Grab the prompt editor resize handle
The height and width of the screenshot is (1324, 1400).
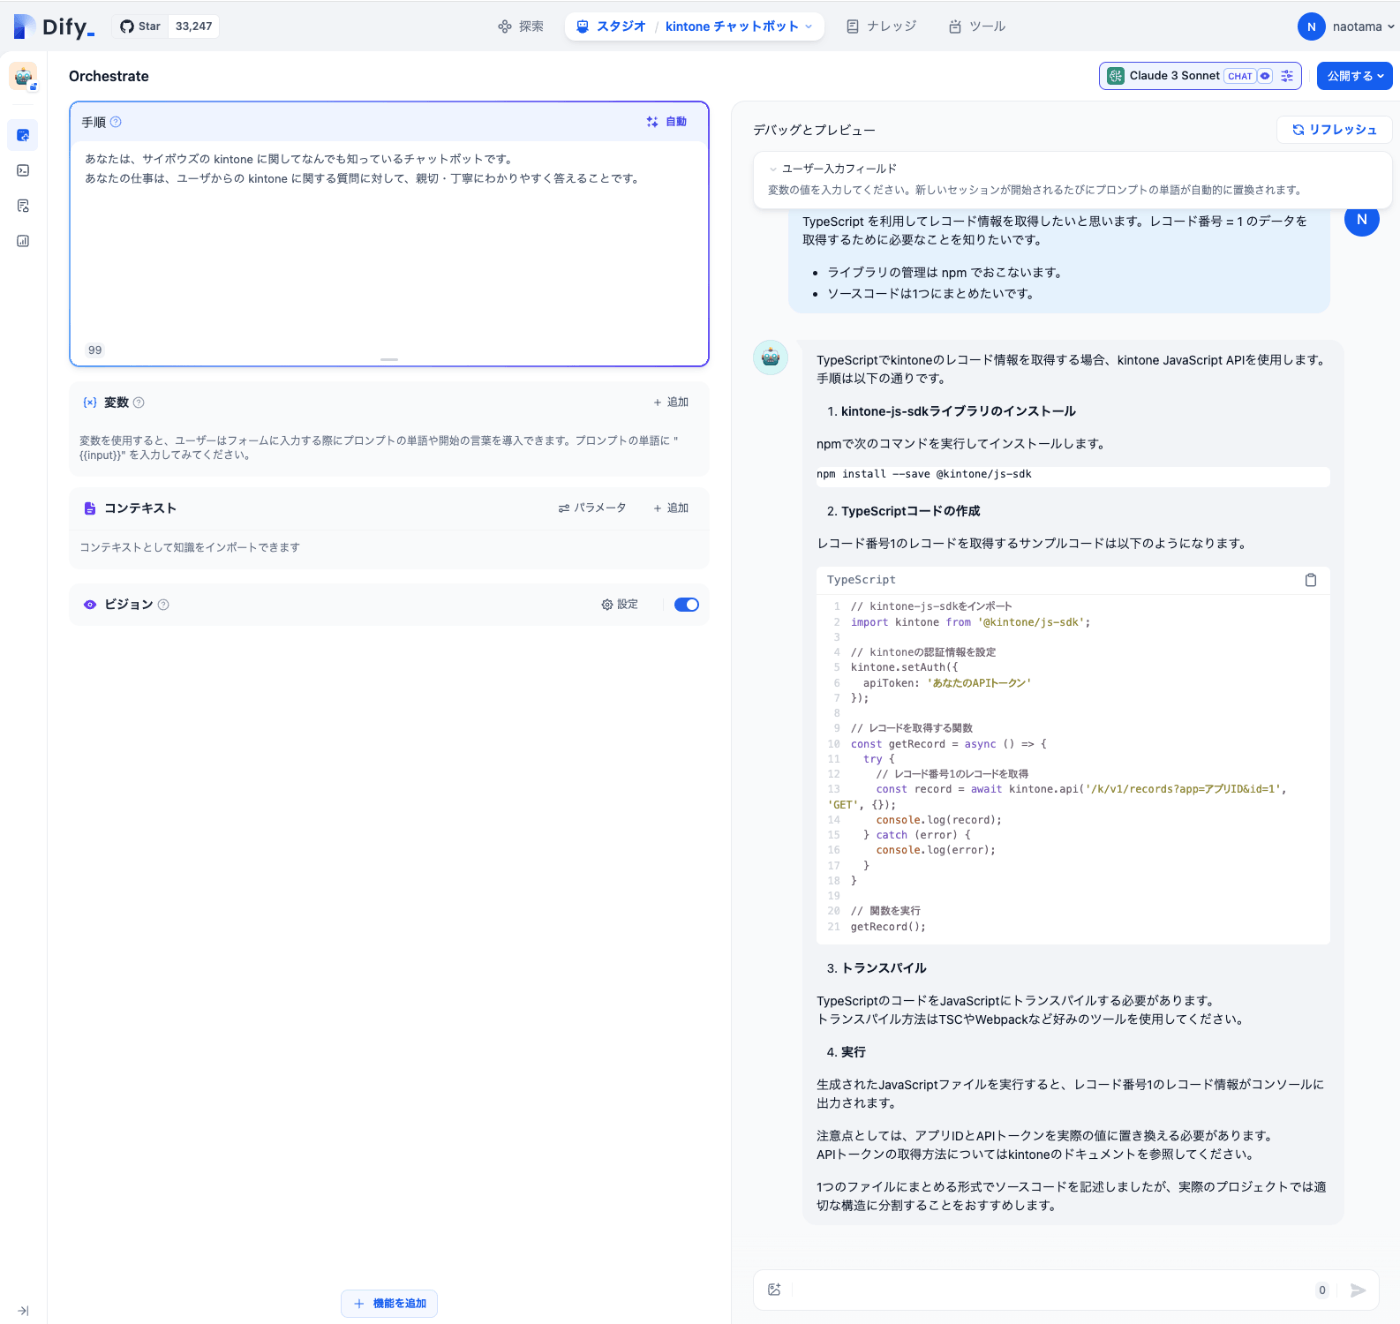[x=389, y=360]
